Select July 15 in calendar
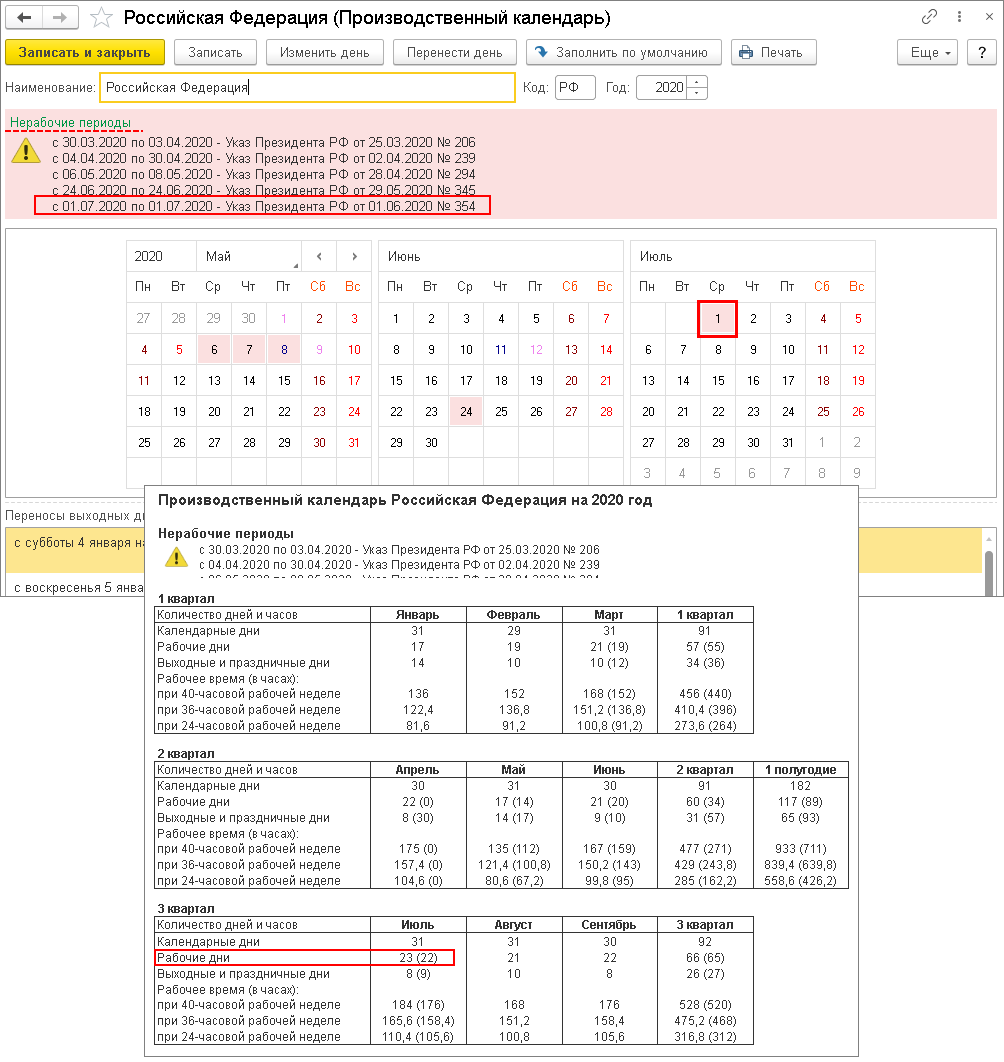This screenshot has width=1004, height=1062. [x=718, y=381]
